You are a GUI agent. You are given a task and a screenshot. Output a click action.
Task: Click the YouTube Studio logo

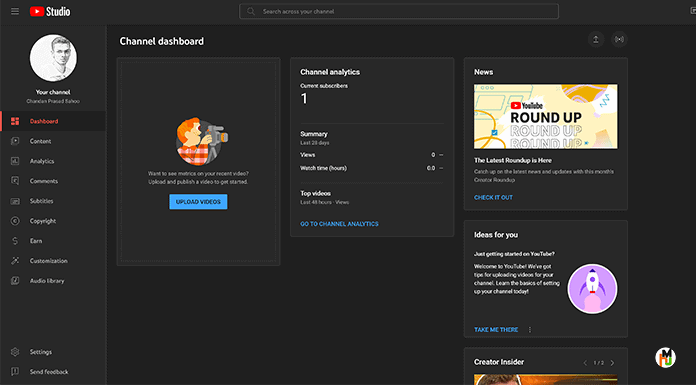click(50, 12)
